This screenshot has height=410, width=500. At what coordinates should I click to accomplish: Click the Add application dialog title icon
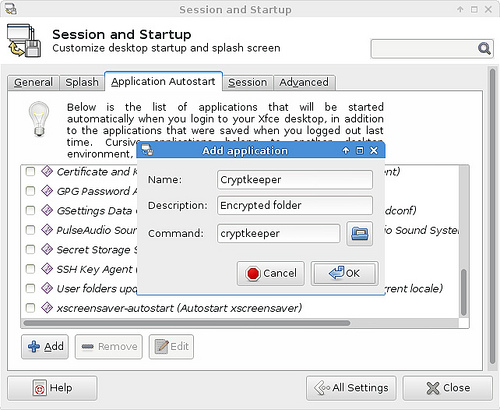(x=147, y=150)
